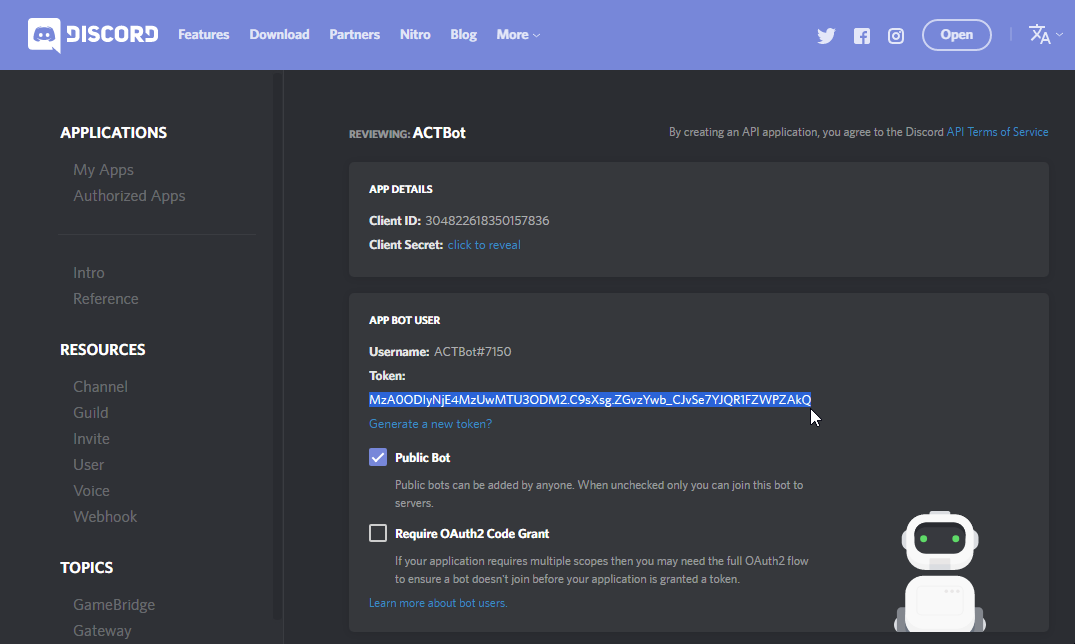Open the API Terms of Service link
1075x644 pixels.
tap(997, 132)
